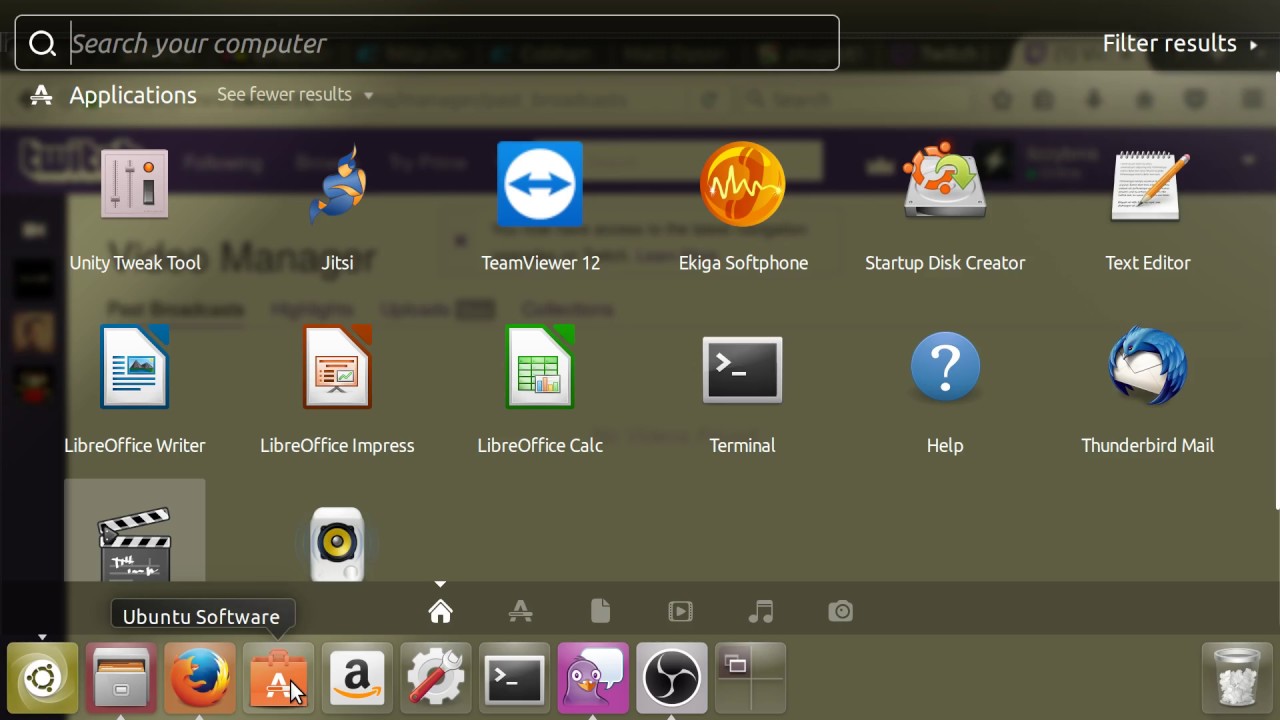The height and width of the screenshot is (720, 1280).
Task: Switch to the Files lens
Action: coord(600,611)
